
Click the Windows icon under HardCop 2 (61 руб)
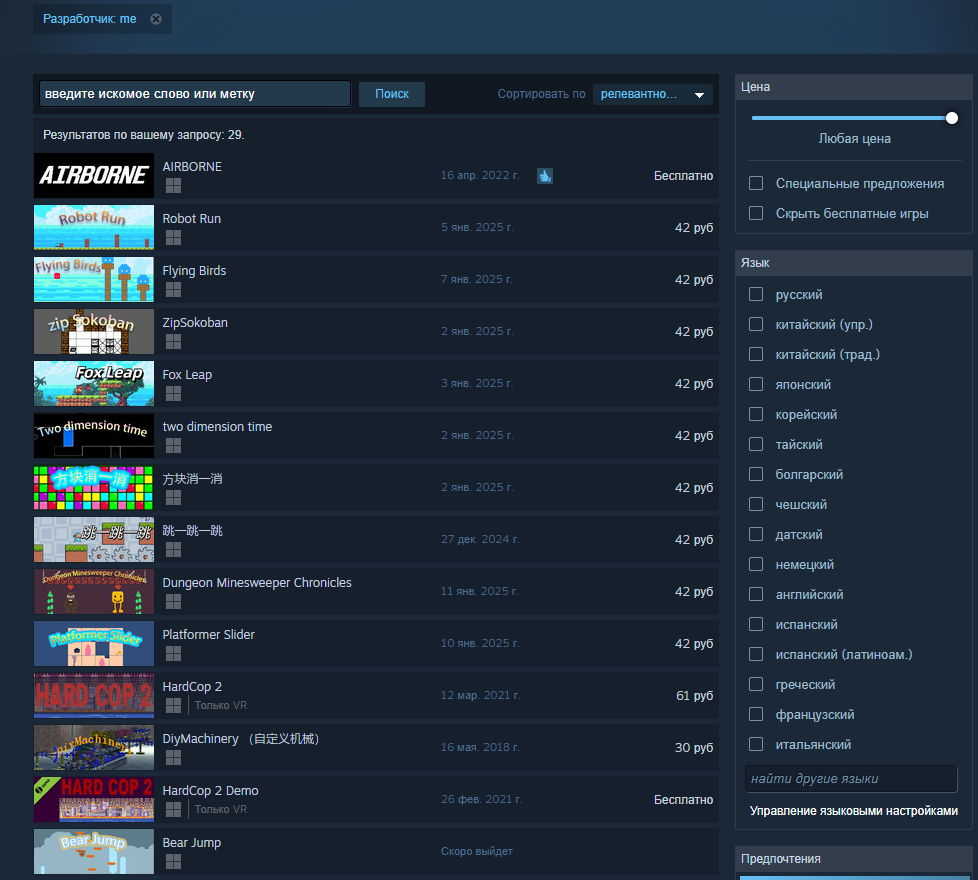click(173, 705)
